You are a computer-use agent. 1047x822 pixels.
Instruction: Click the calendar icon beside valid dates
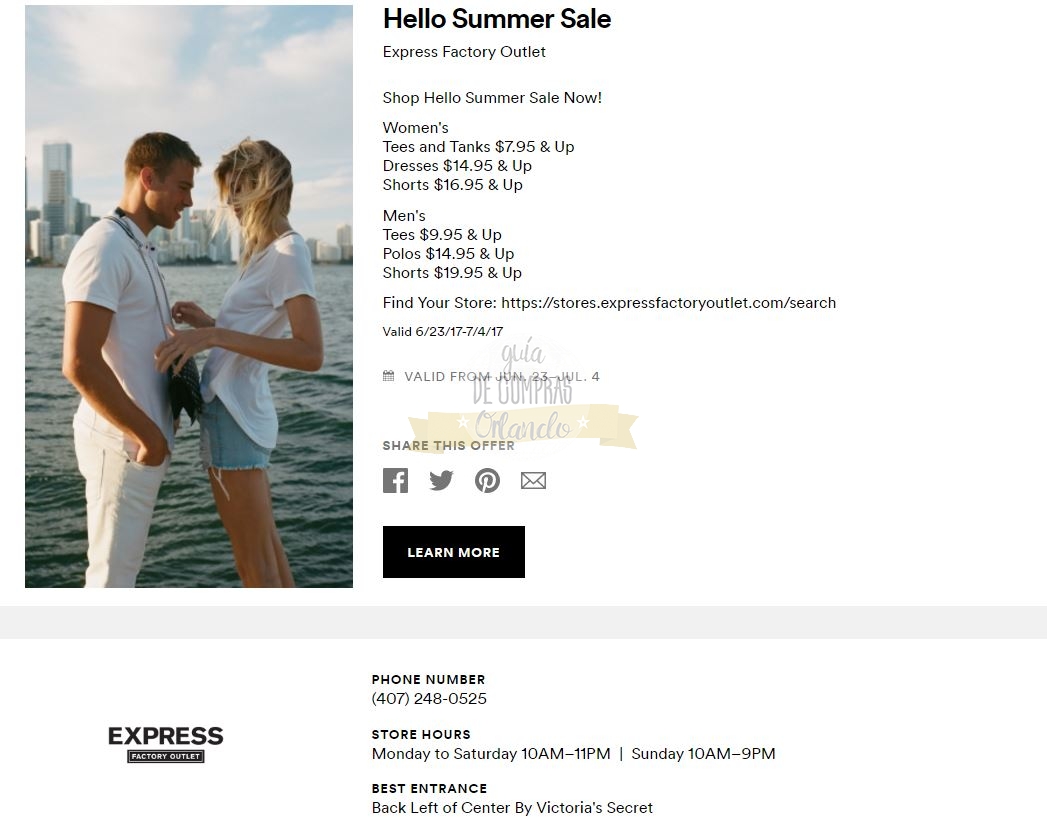tap(389, 376)
